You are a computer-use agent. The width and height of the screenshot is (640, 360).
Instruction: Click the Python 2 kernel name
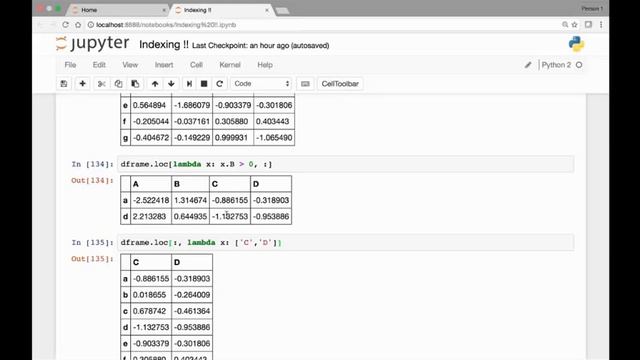click(556, 65)
